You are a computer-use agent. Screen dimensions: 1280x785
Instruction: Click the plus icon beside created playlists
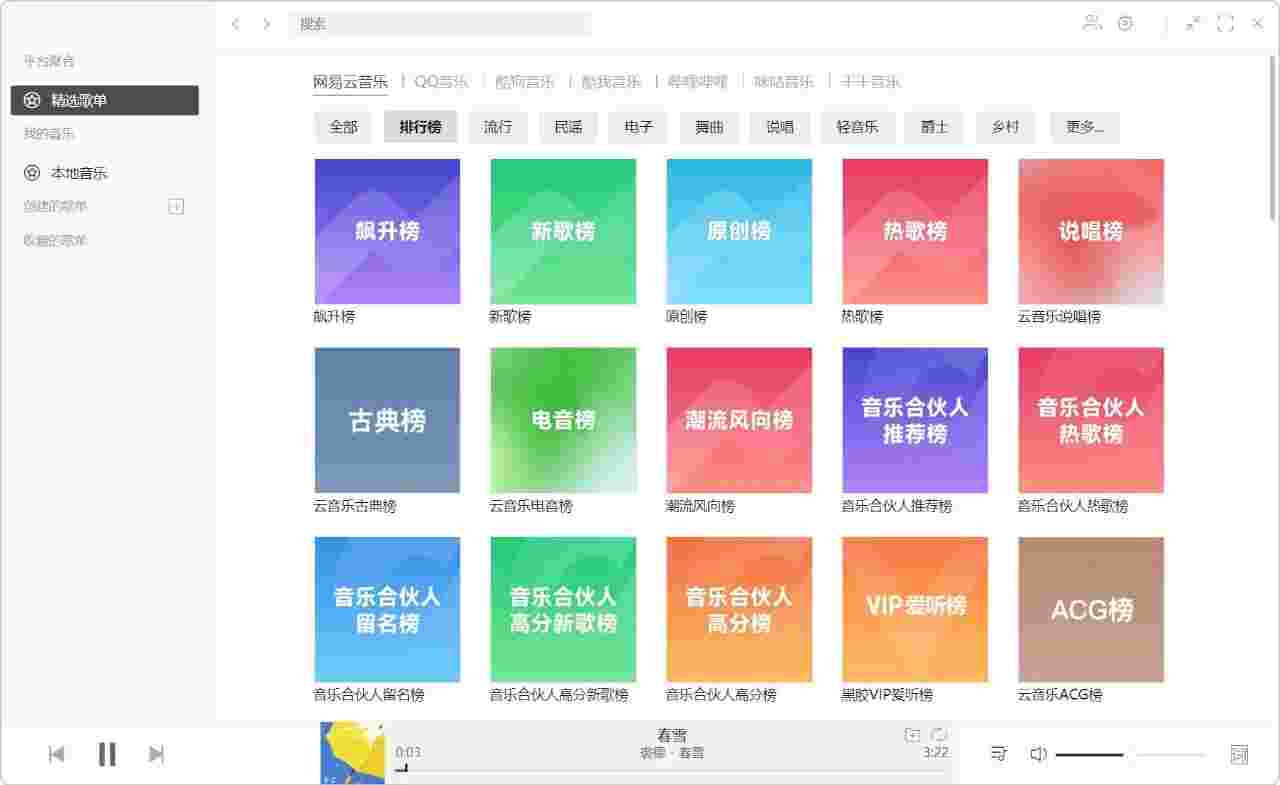click(x=176, y=206)
